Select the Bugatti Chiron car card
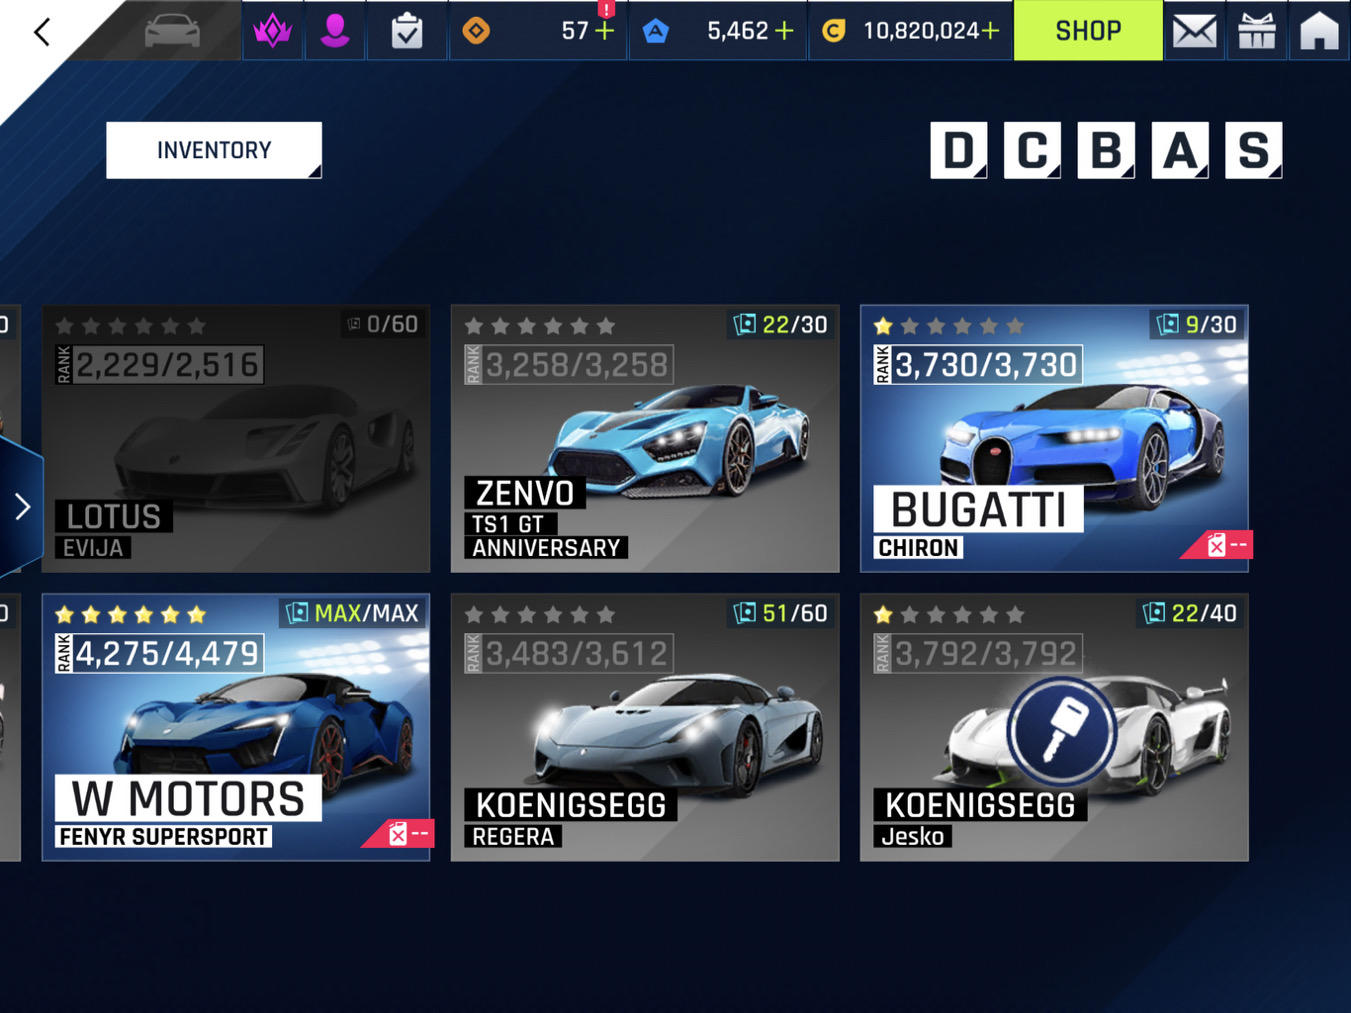Viewport: 1351px width, 1013px height. tap(1054, 438)
